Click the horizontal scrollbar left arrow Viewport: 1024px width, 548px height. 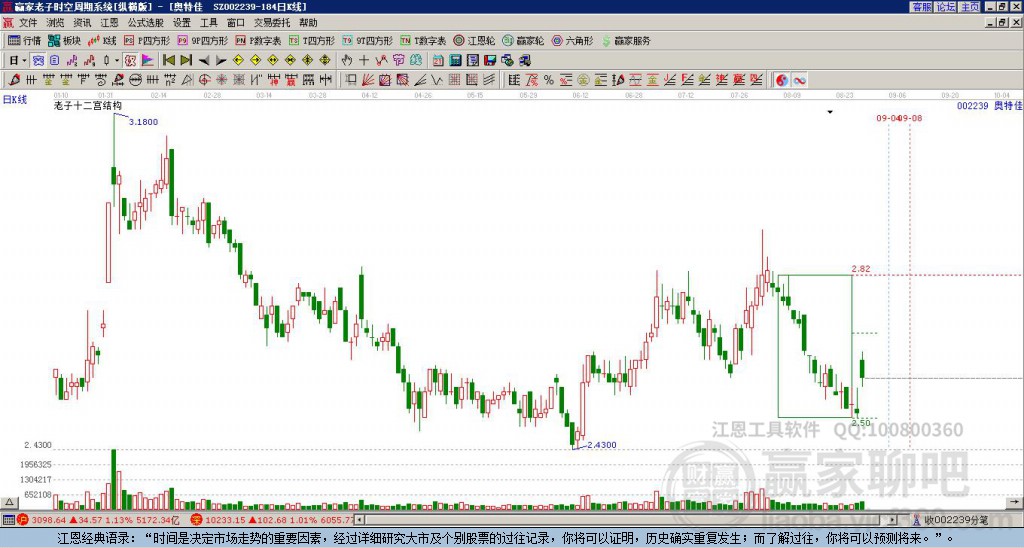359,520
